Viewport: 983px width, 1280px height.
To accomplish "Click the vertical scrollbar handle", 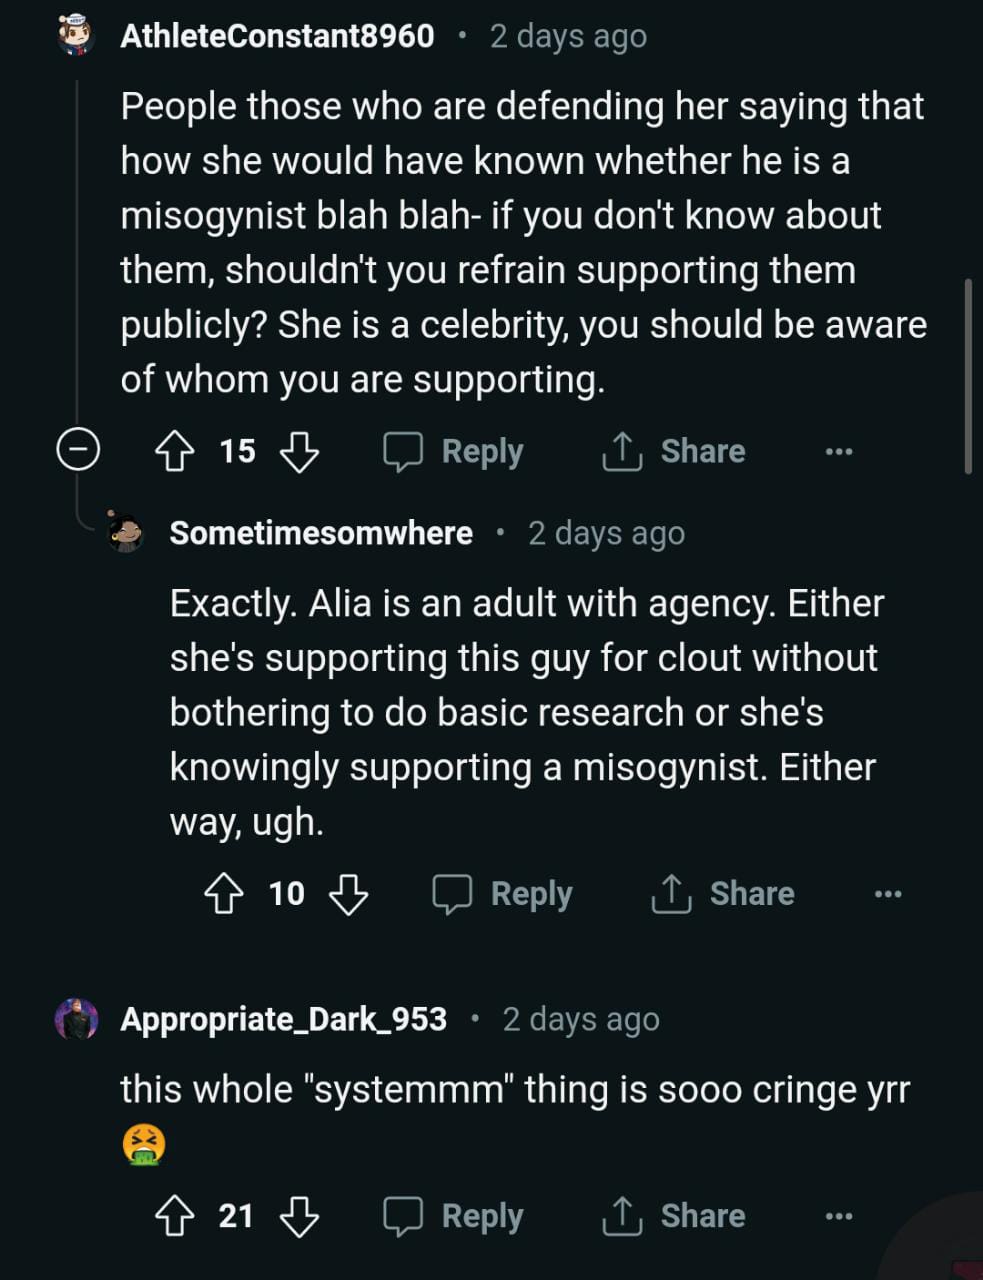I will click(x=967, y=376).
